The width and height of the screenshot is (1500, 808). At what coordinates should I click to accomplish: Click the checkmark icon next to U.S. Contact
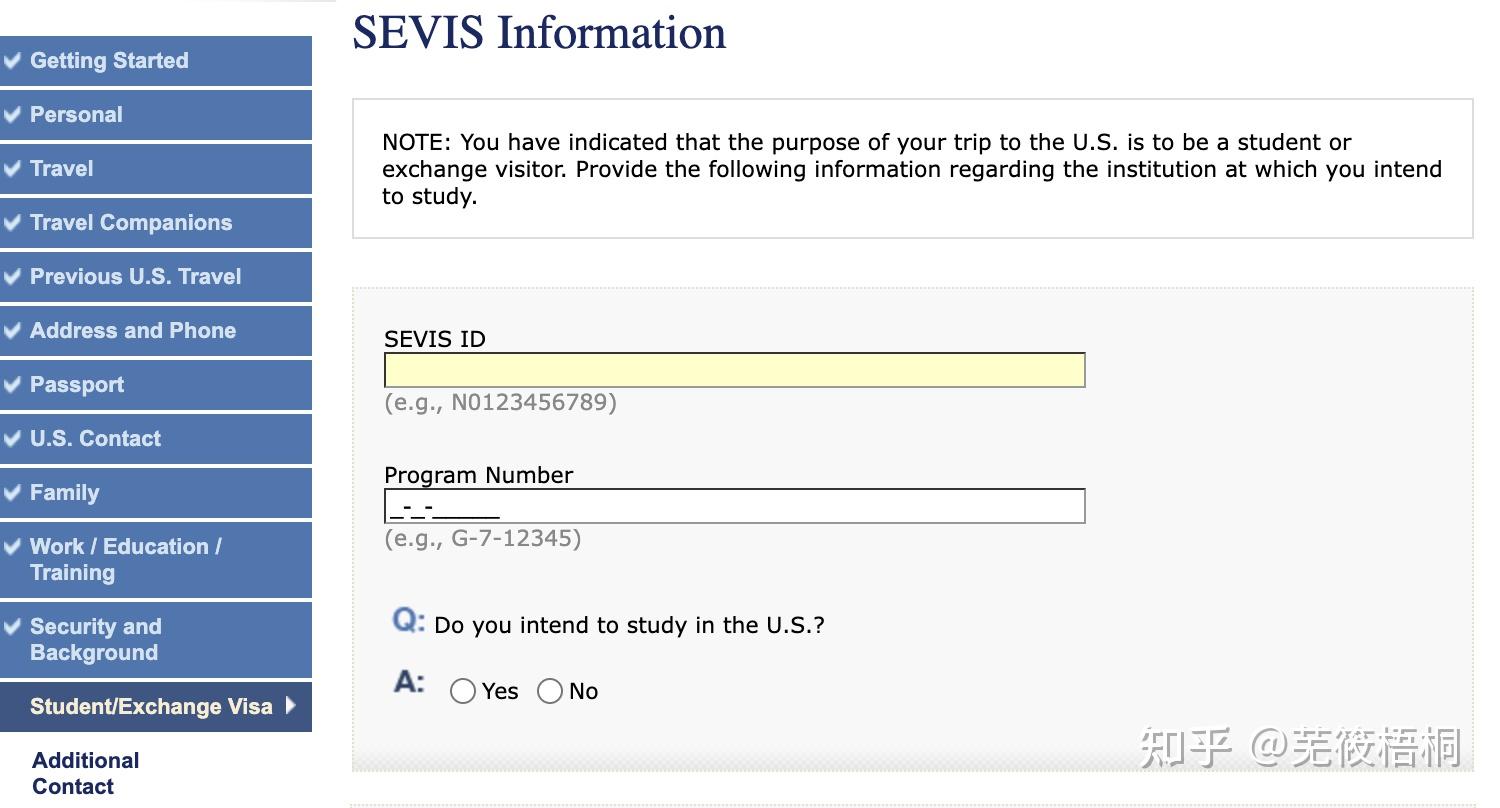[12, 438]
